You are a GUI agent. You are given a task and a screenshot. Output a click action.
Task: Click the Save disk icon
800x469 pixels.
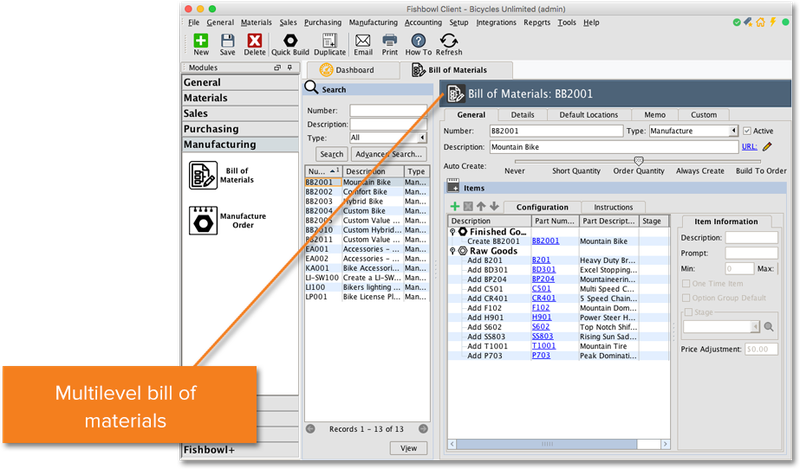point(228,41)
